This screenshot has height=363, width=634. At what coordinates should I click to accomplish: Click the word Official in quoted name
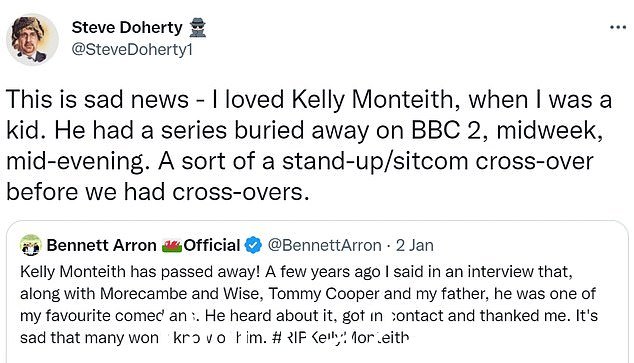(212, 245)
